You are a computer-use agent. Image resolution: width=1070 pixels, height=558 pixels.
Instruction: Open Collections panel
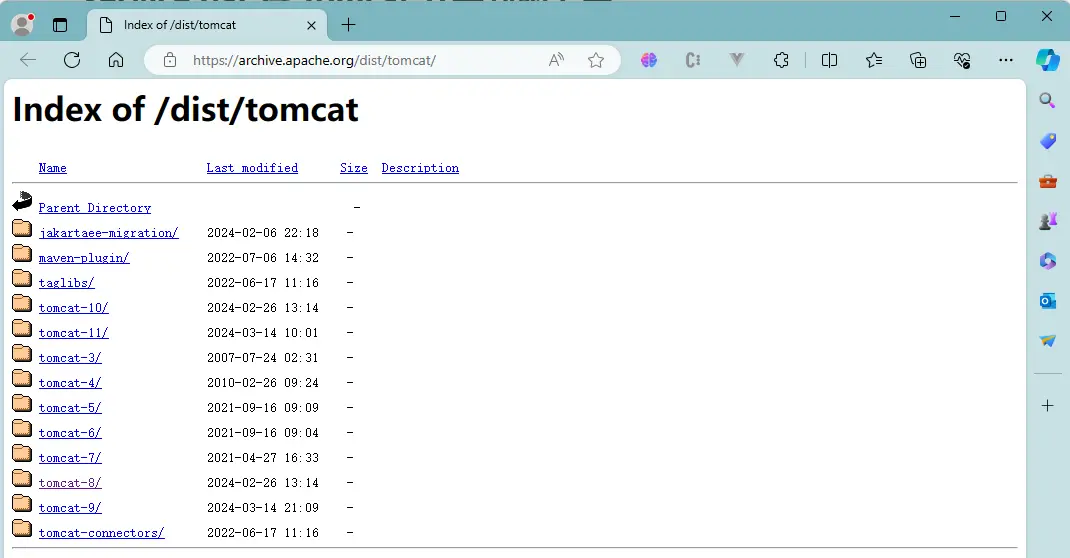point(918,60)
